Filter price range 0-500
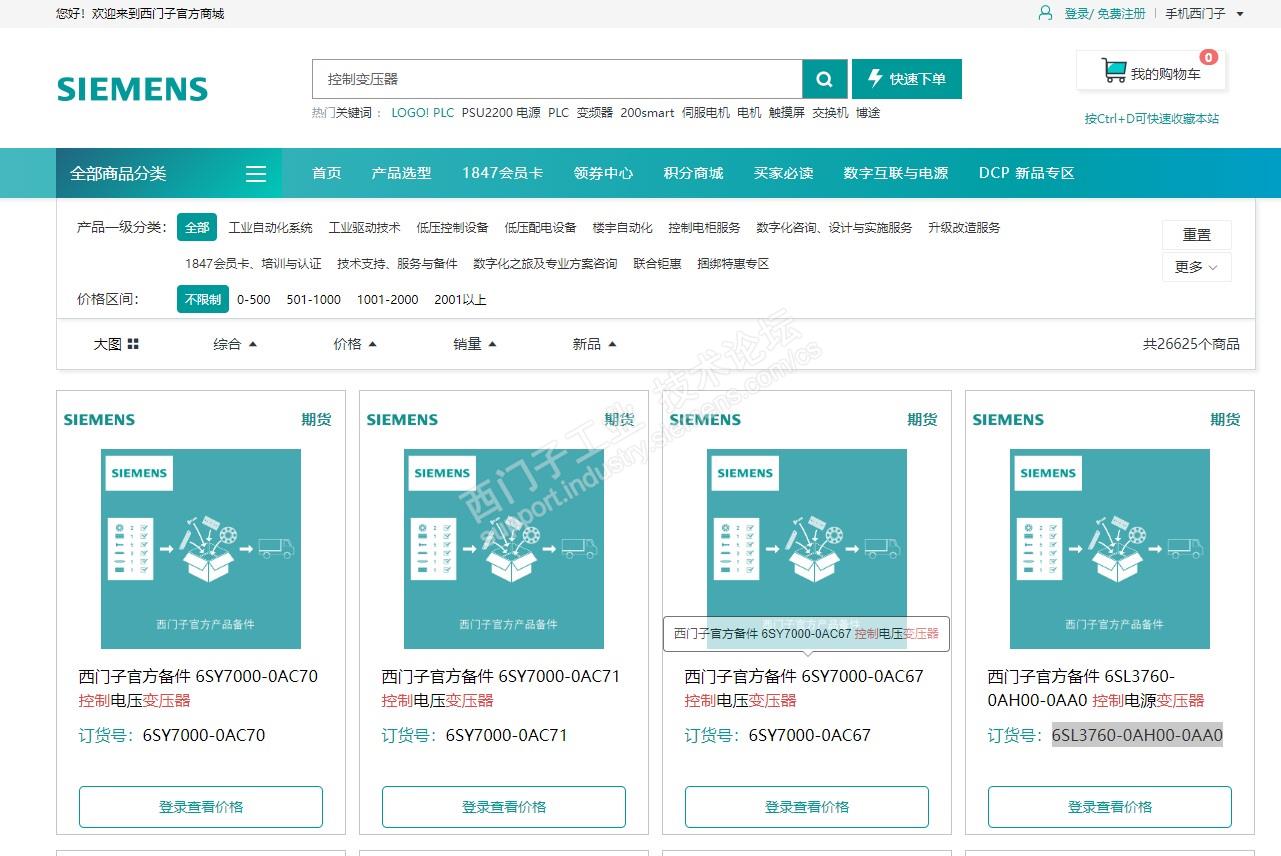 point(254,299)
